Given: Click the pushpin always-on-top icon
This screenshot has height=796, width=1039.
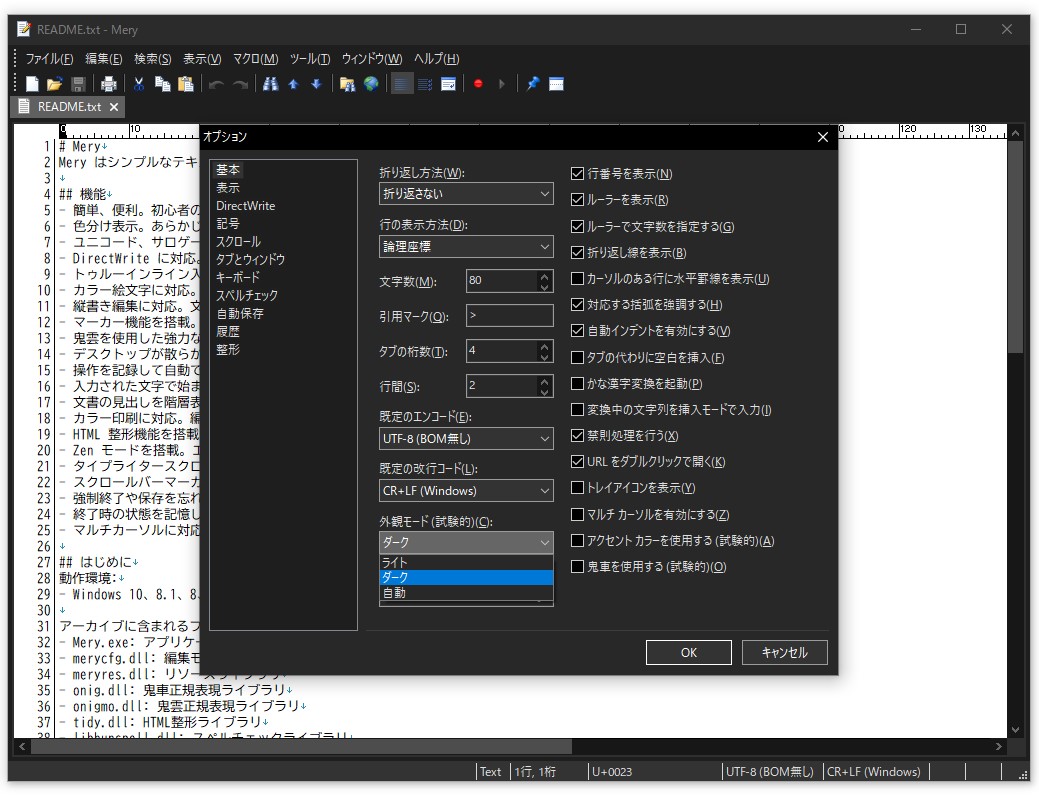Looking at the screenshot, I should tap(533, 84).
